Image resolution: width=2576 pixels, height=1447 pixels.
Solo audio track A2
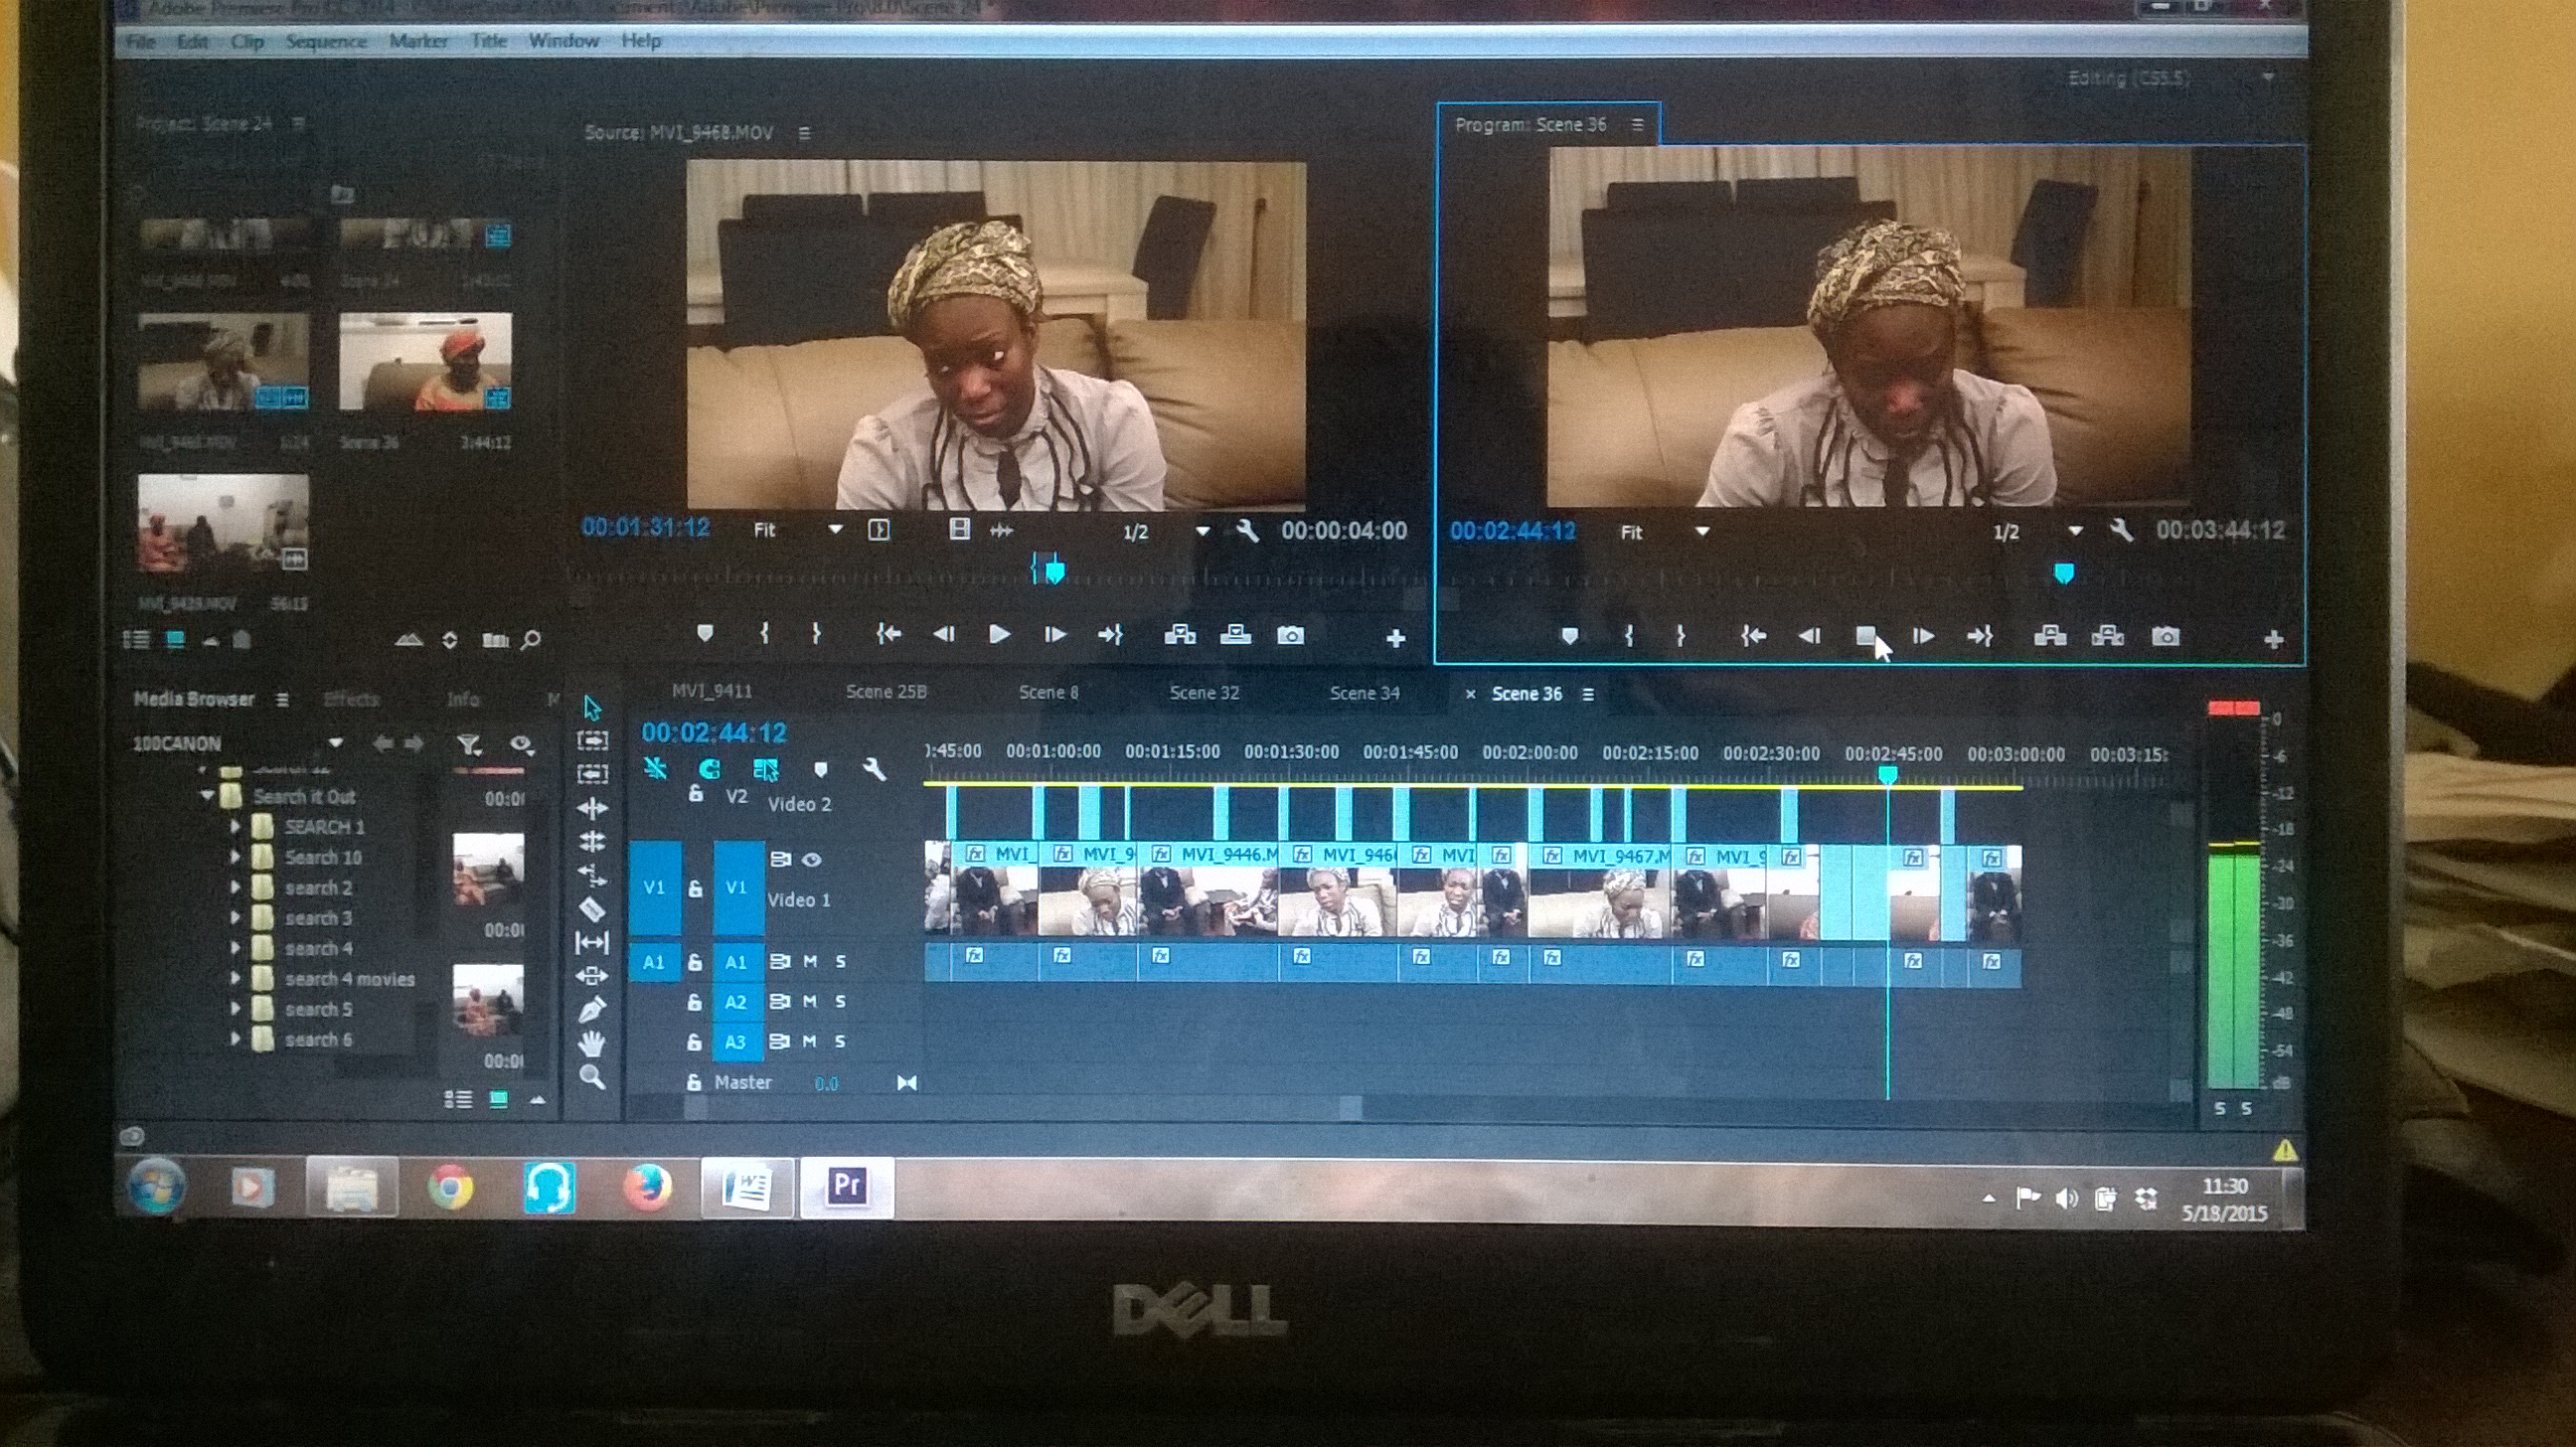pyautogui.click(x=840, y=1001)
